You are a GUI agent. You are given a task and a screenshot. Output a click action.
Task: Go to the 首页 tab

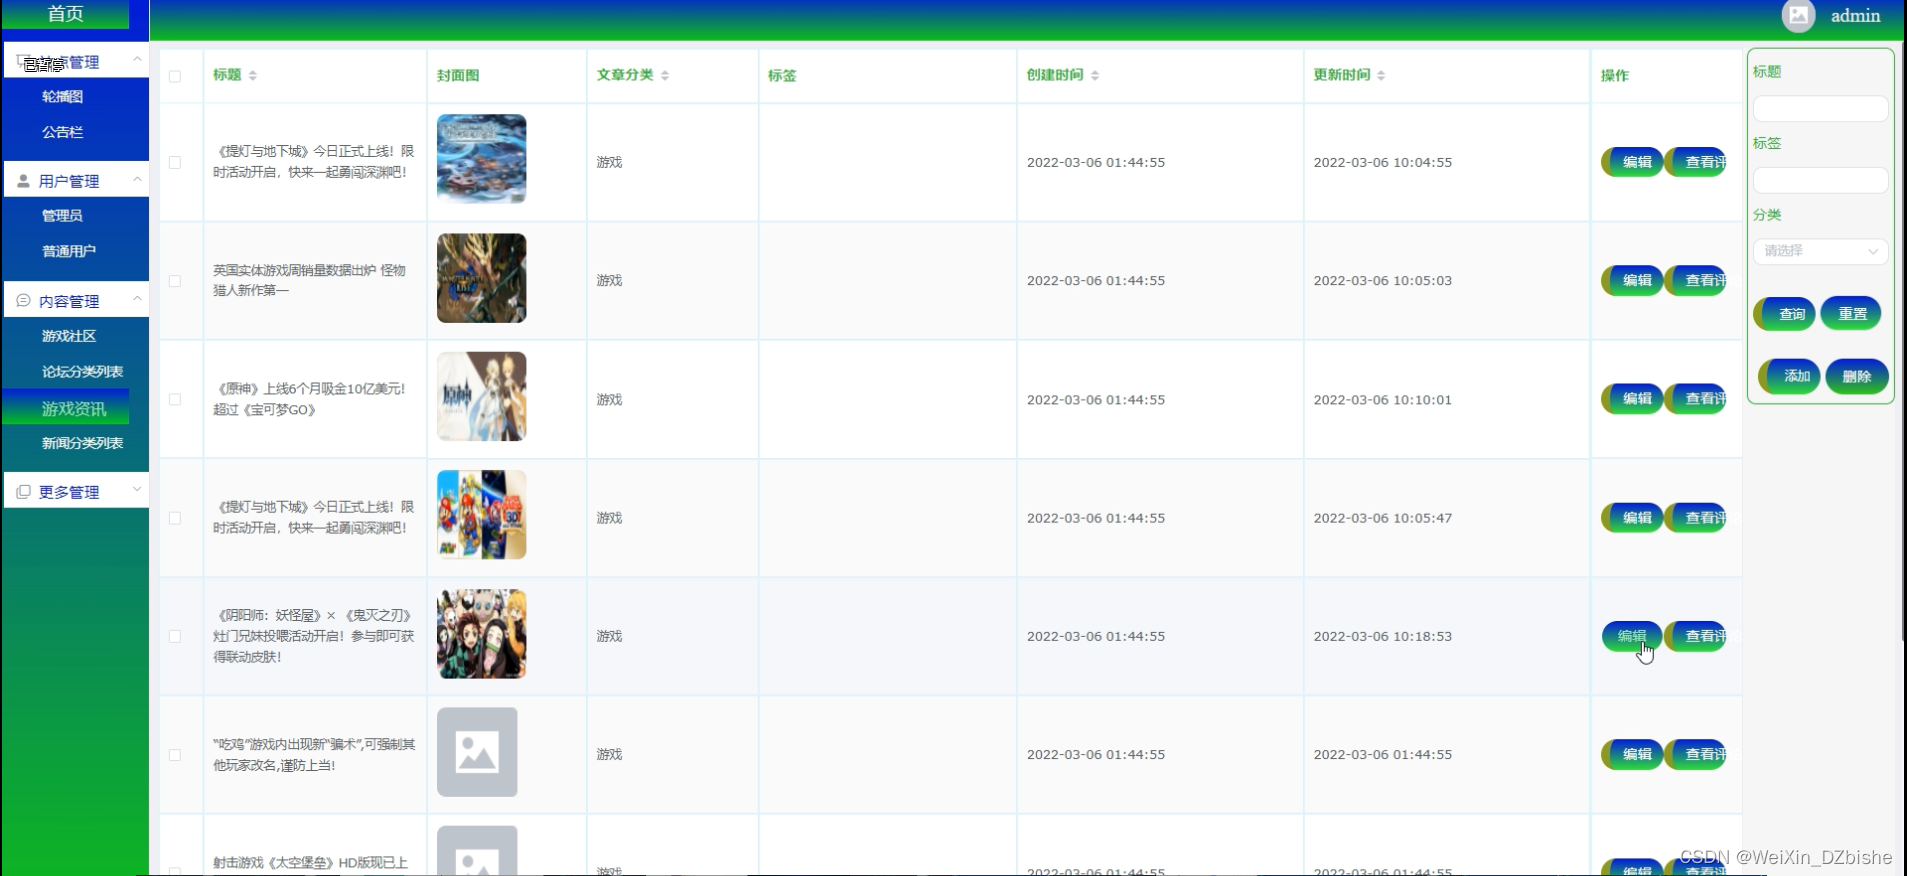tap(66, 14)
